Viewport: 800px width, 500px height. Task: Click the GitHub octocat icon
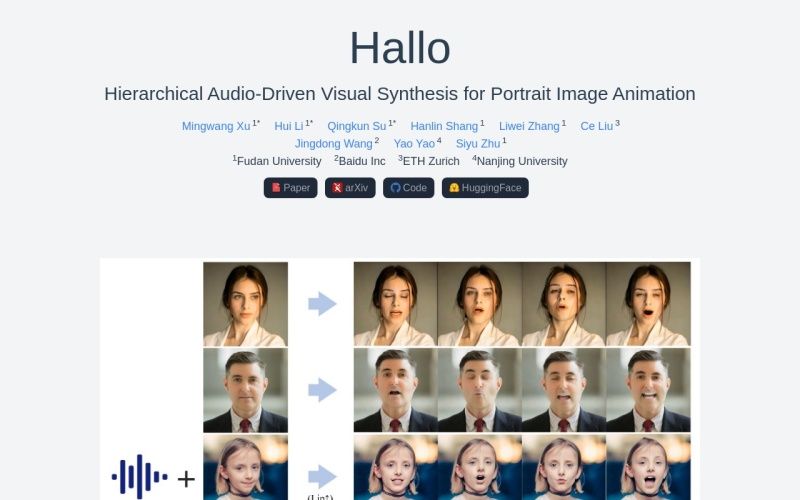coord(395,188)
